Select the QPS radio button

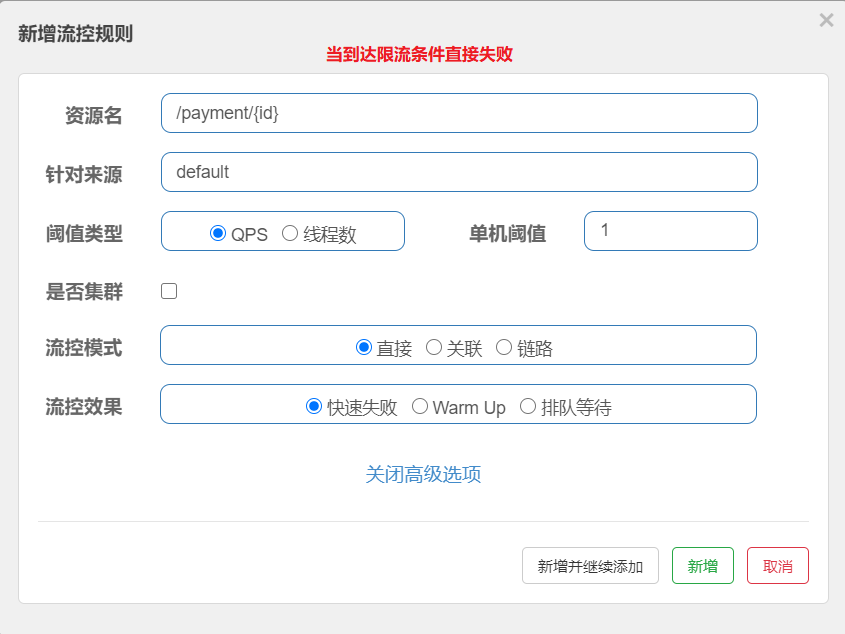218,234
